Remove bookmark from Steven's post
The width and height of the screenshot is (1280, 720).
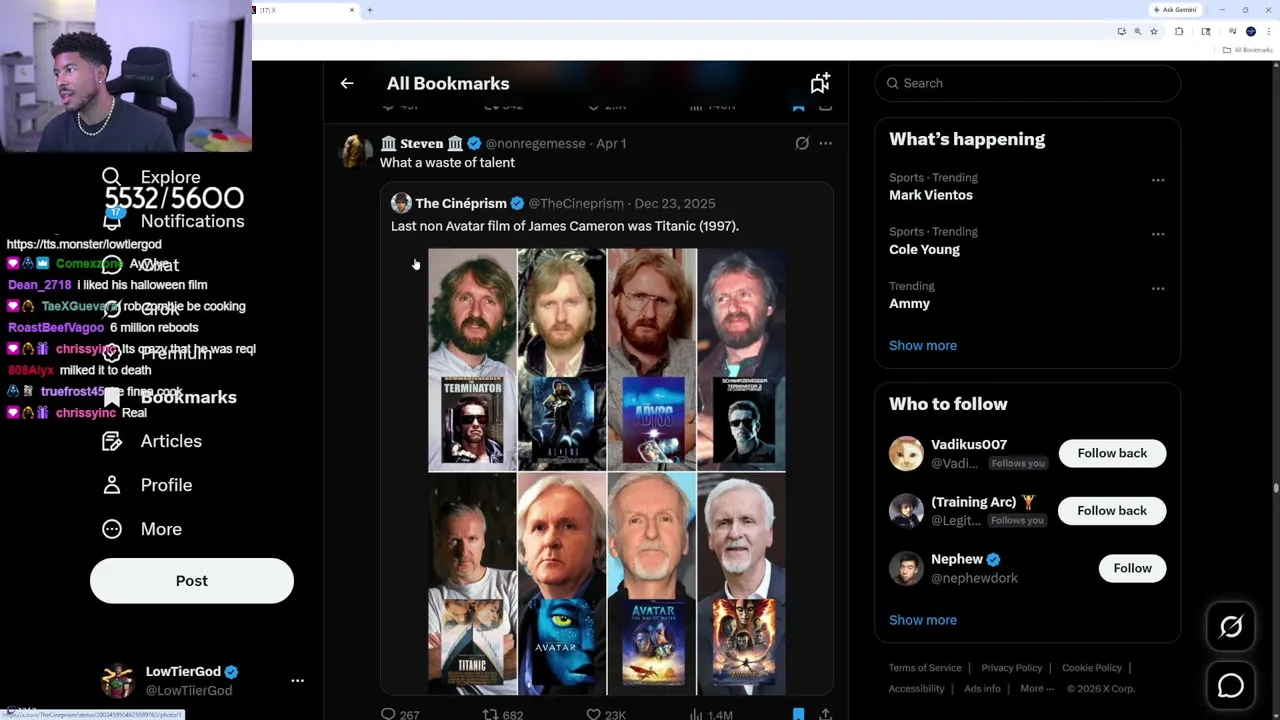click(798, 714)
